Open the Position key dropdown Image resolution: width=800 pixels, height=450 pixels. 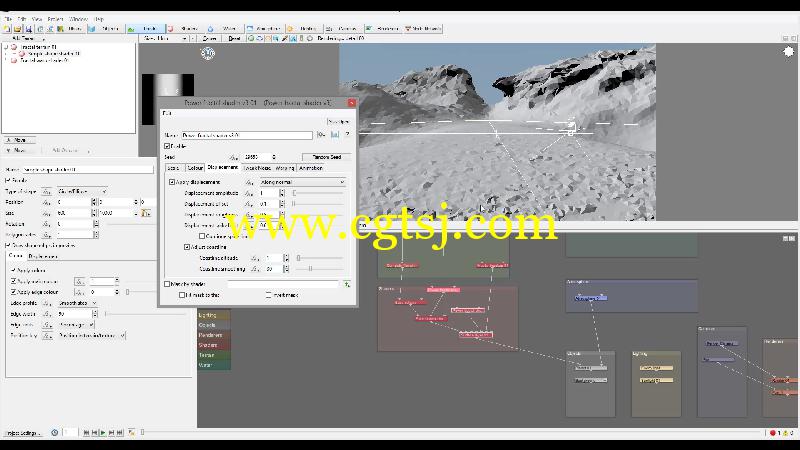pos(91,335)
